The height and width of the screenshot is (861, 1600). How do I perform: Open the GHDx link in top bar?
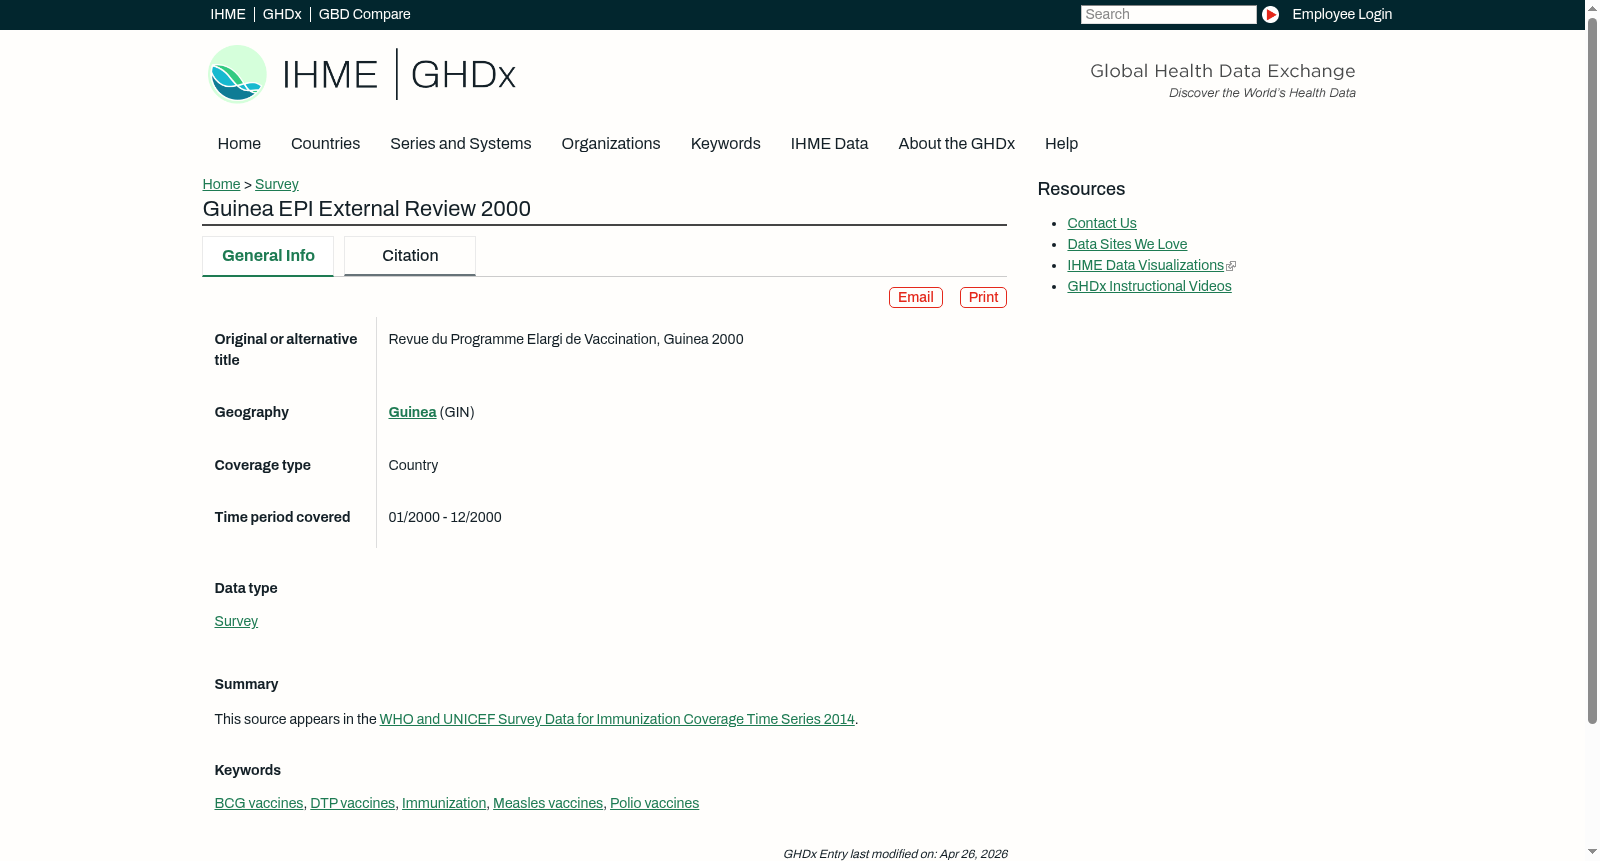pos(282,14)
